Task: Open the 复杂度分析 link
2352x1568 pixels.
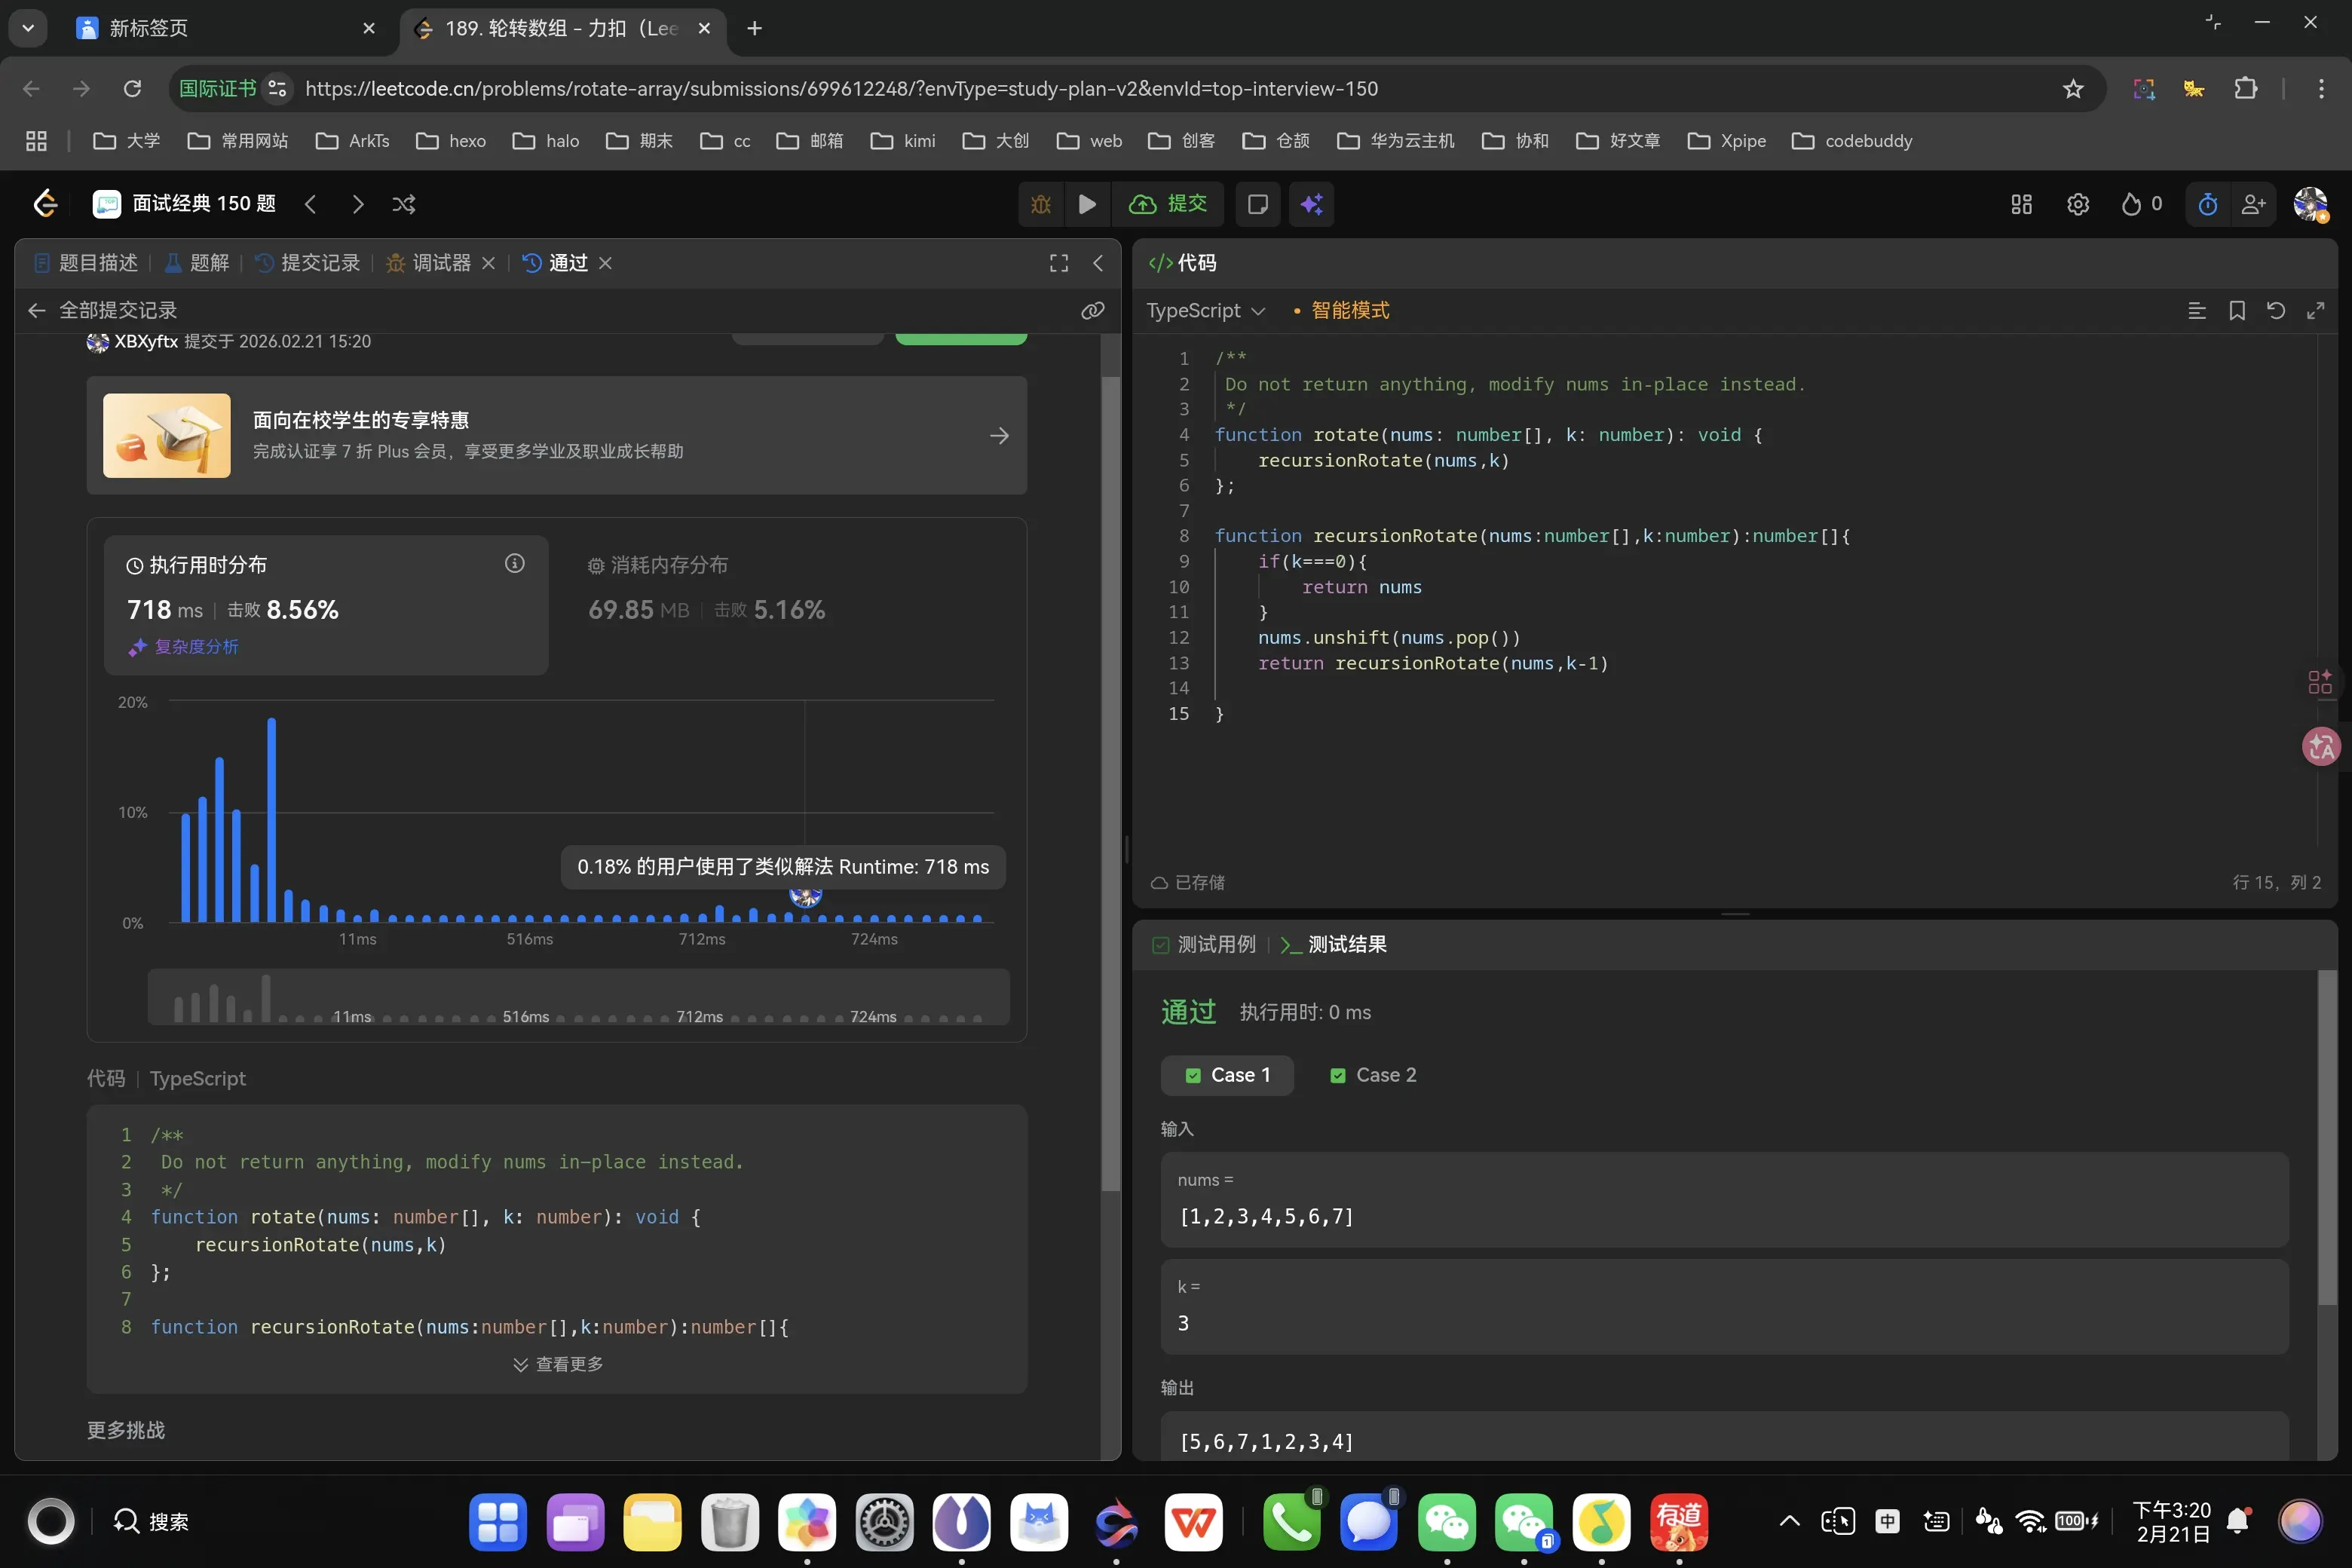Action: [x=195, y=647]
